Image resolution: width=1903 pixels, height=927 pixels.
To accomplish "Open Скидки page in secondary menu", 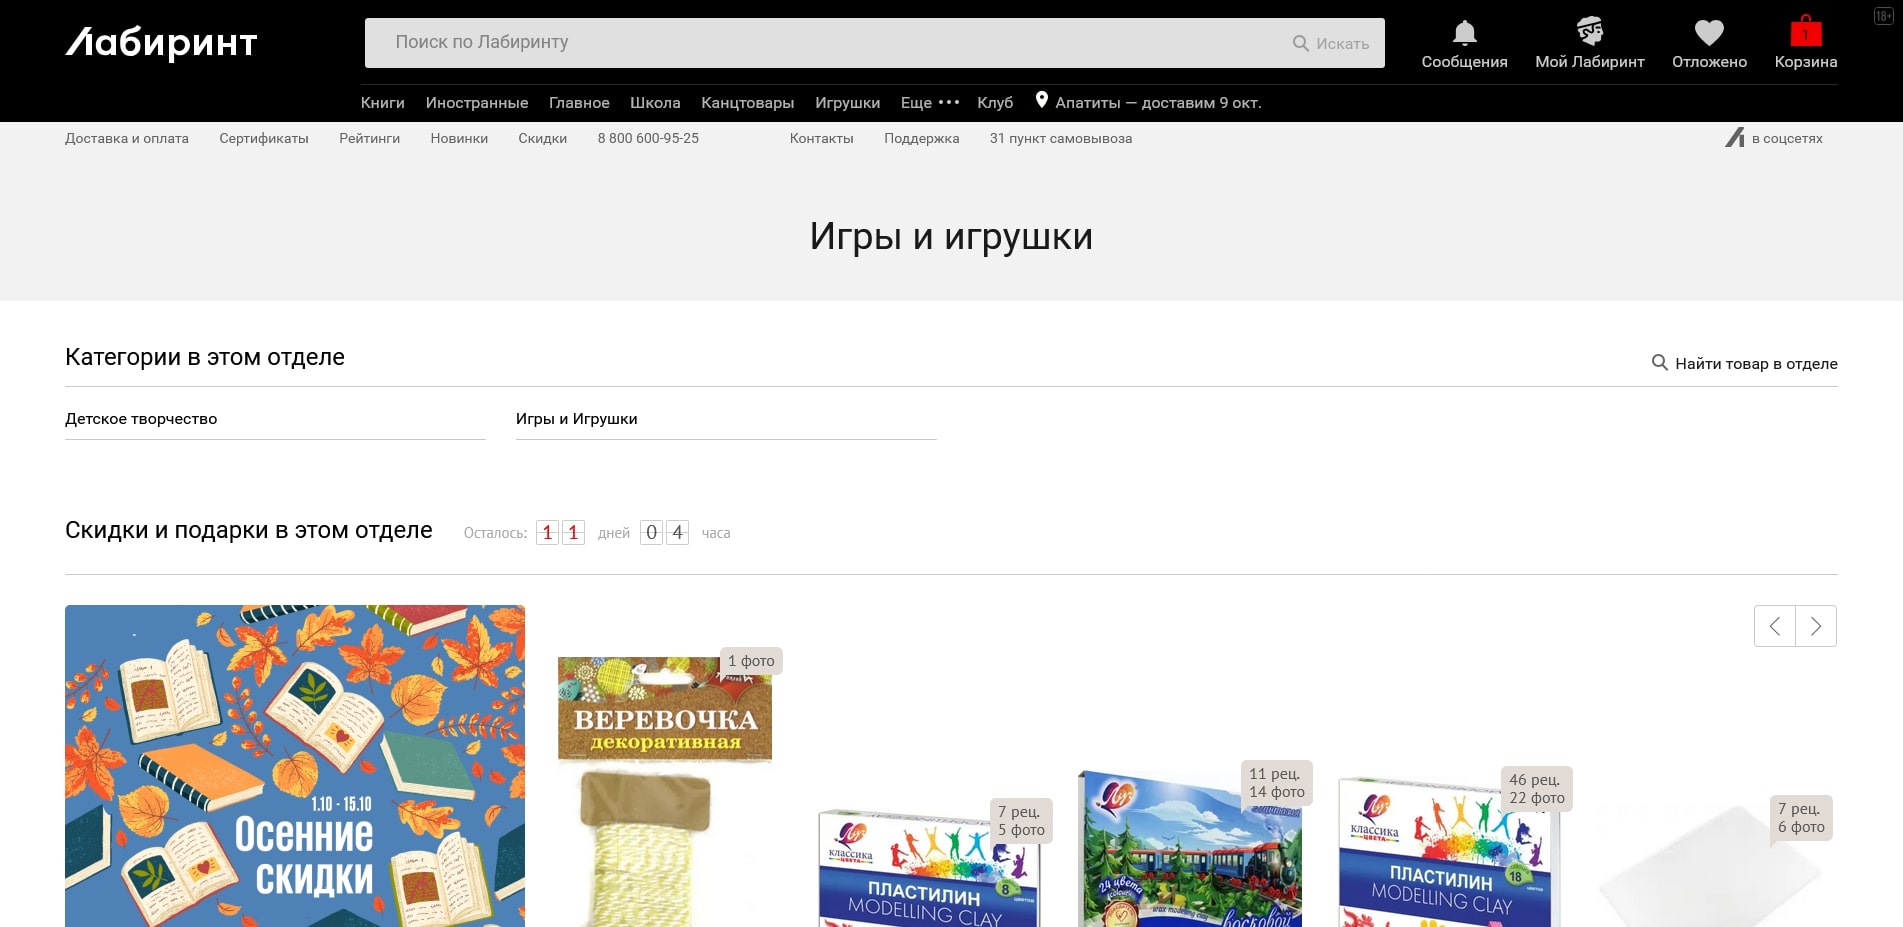I will pos(543,138).
